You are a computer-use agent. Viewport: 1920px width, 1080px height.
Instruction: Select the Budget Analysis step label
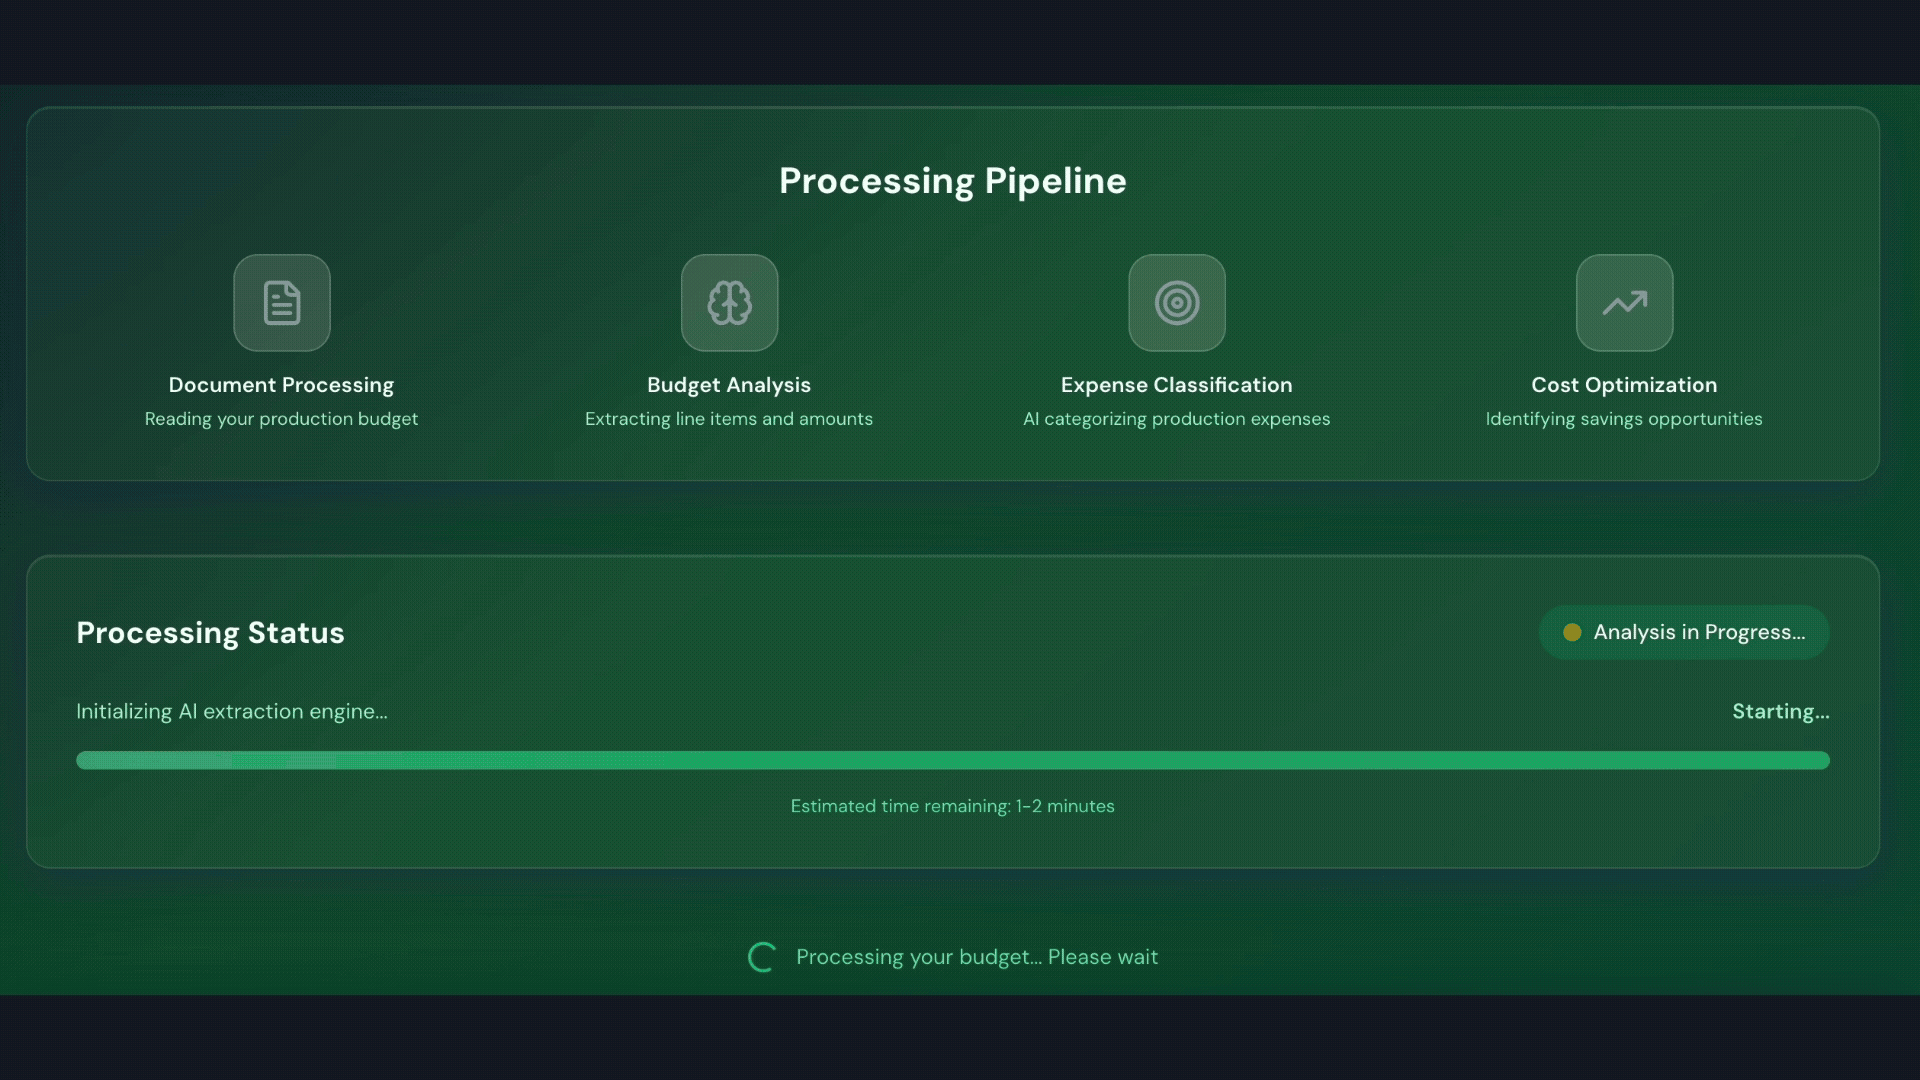point(728,385)
